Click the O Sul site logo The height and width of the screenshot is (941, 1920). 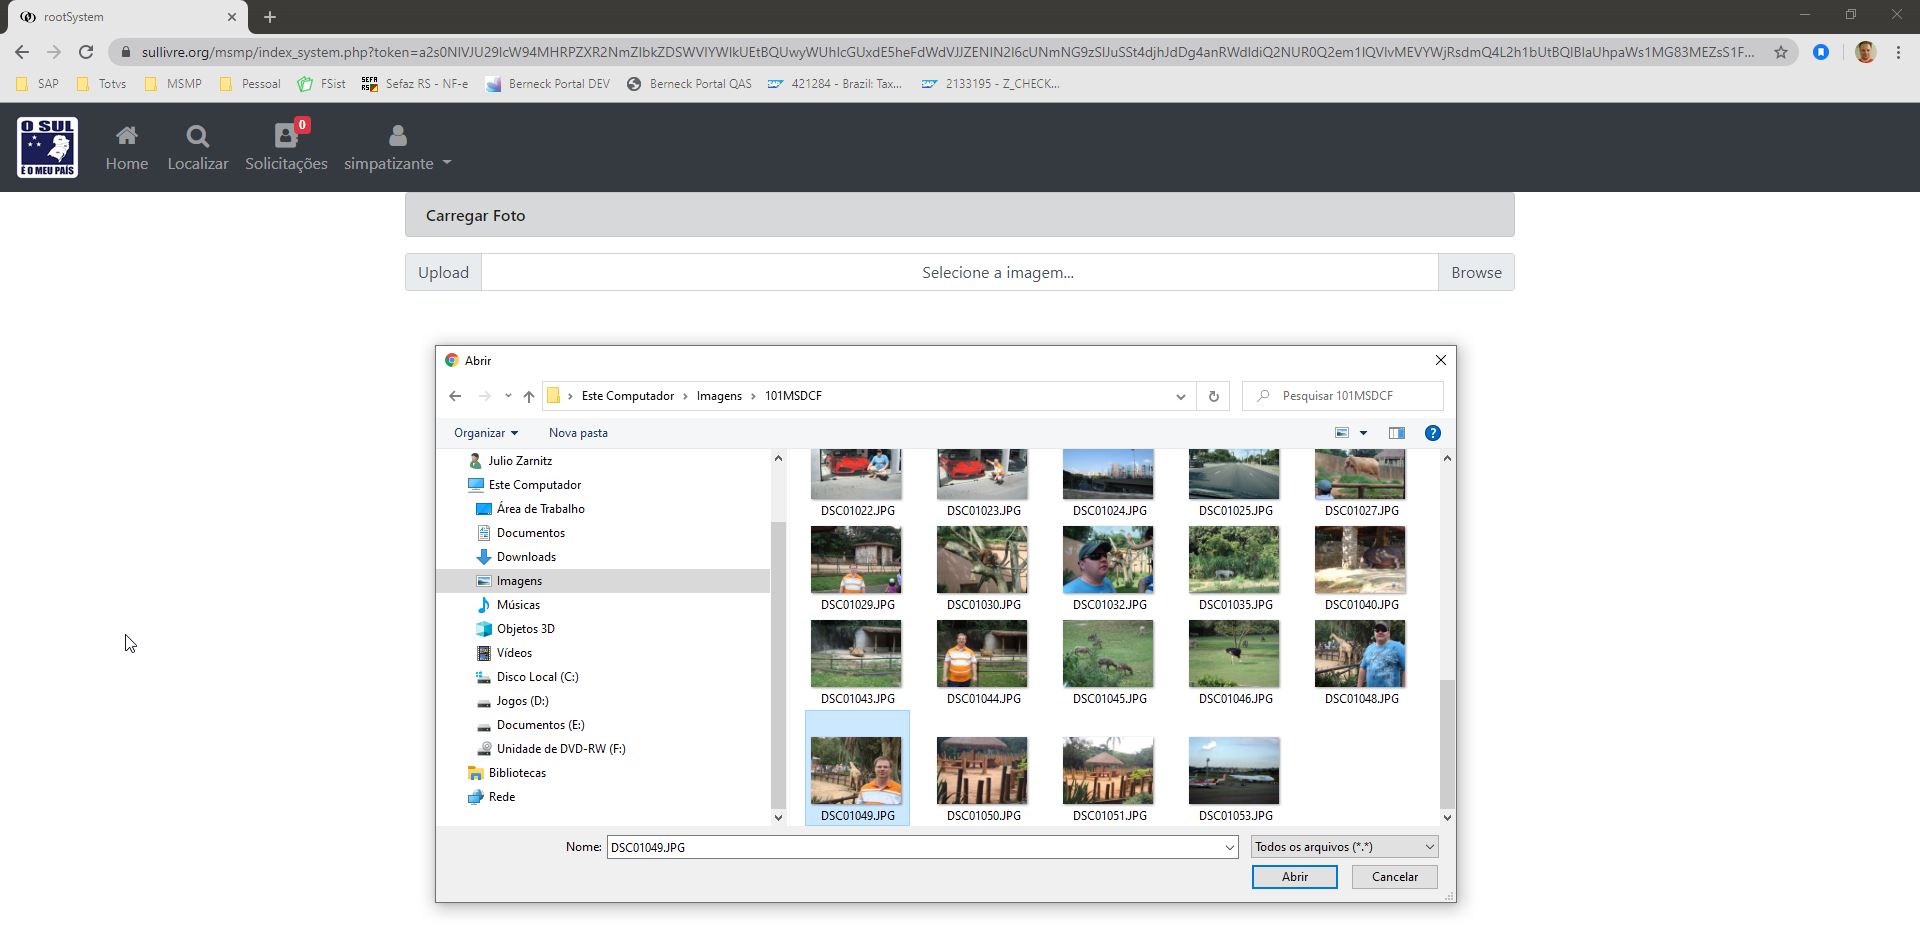[x=47, y=147]
